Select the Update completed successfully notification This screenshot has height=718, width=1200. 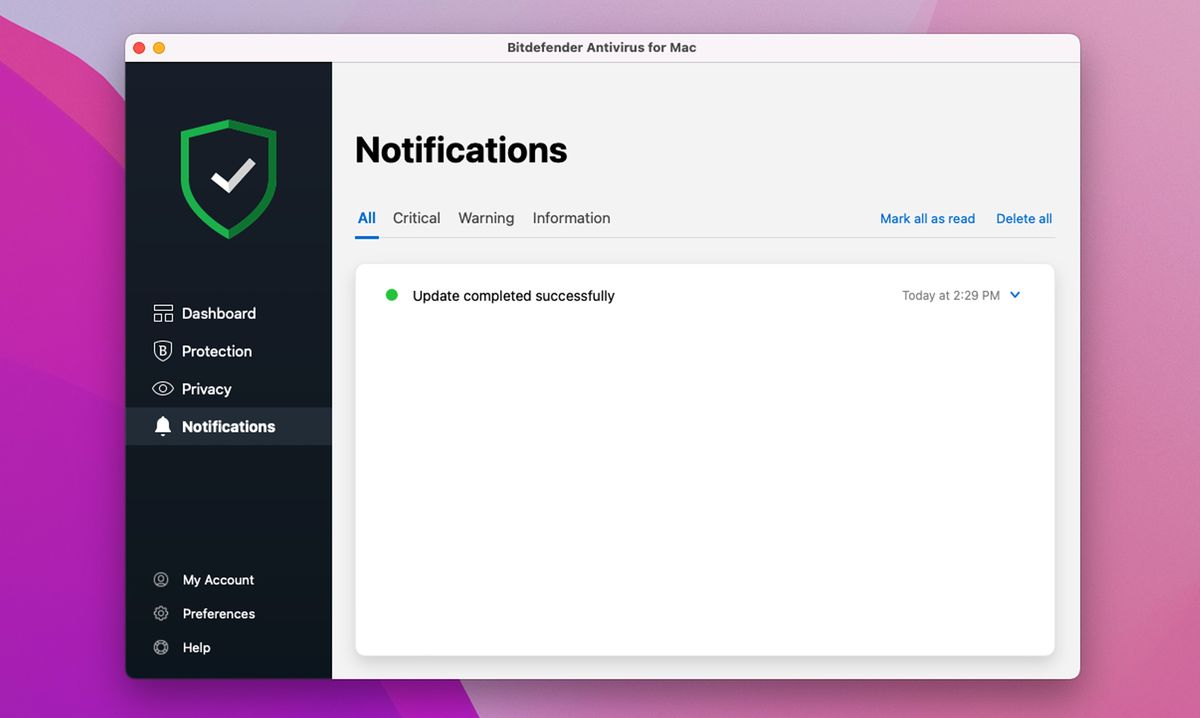tap(513, 295)
